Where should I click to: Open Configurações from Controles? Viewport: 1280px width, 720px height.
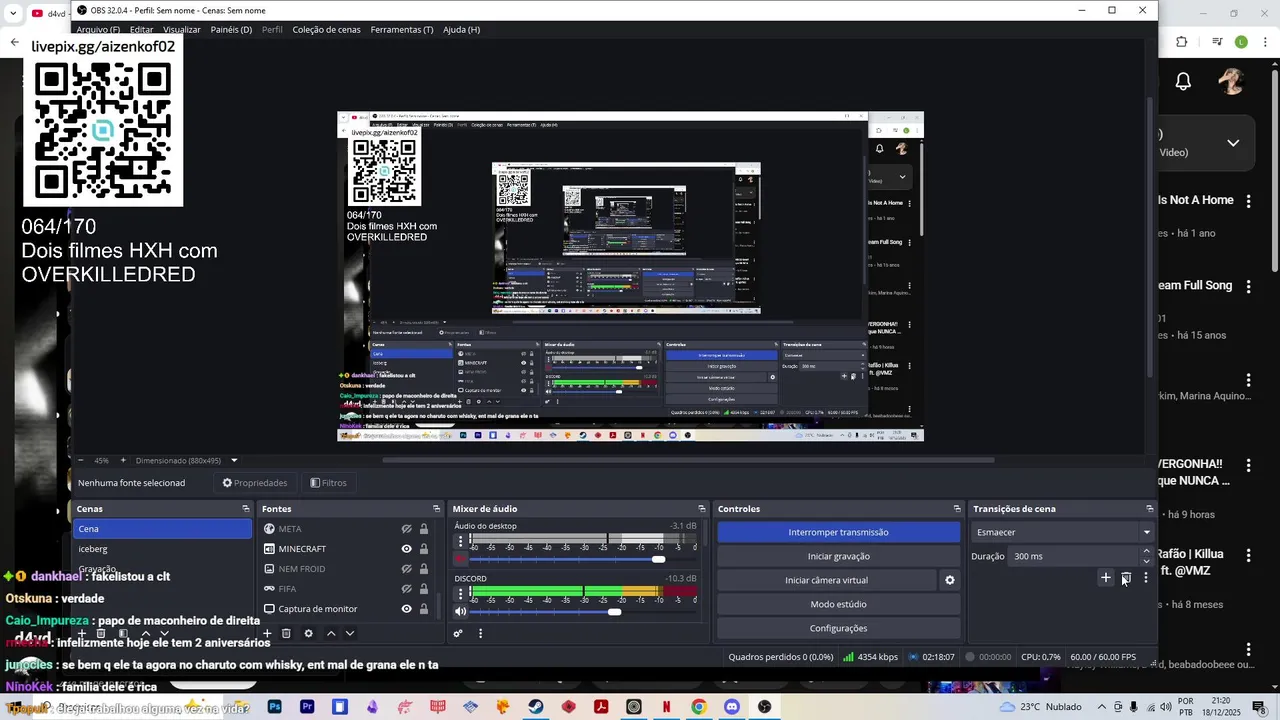point(838,628)
